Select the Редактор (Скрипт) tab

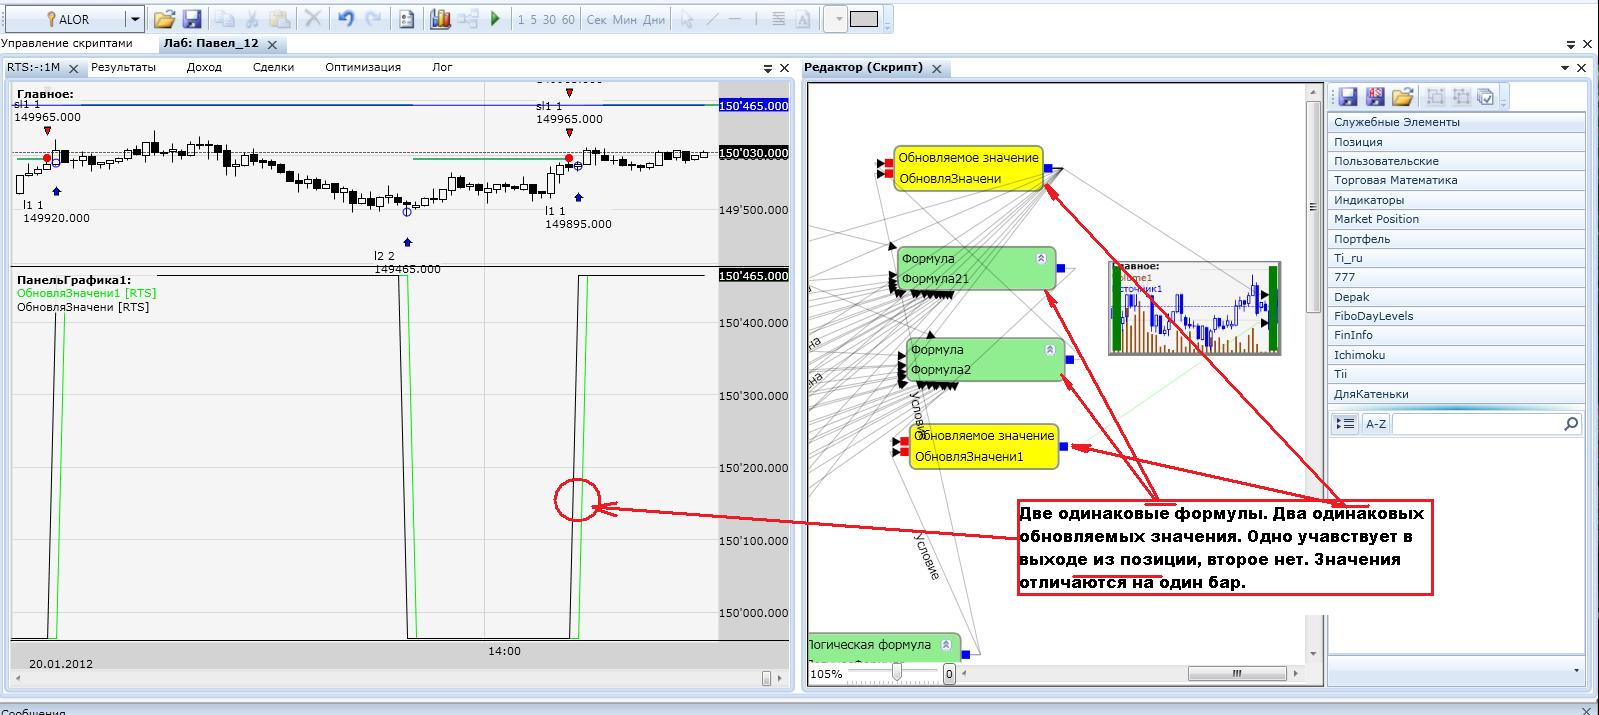(865, 68)
